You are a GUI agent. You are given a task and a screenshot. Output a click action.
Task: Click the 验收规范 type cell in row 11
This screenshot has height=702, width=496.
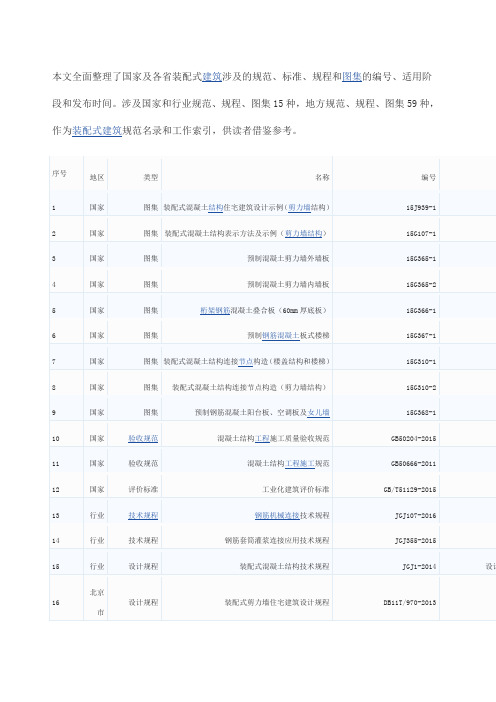[143, 463]
